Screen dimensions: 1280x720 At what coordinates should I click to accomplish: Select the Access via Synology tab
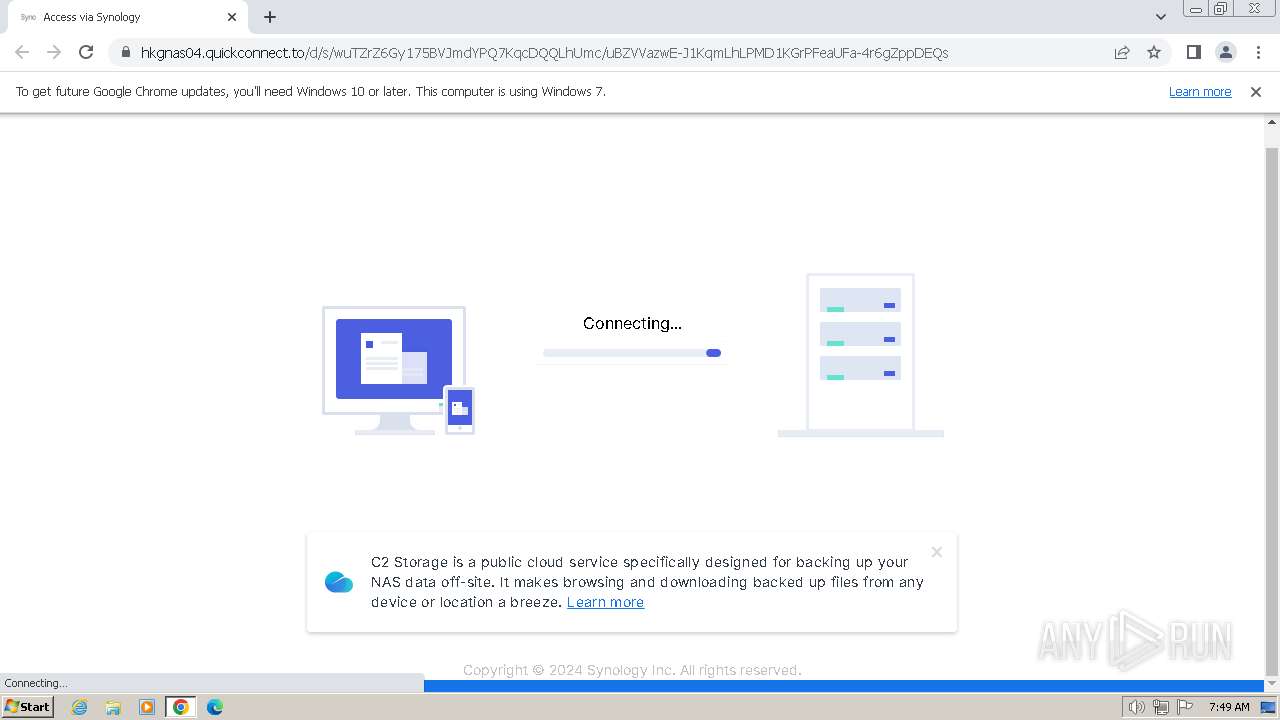click(x=127, y=17)
